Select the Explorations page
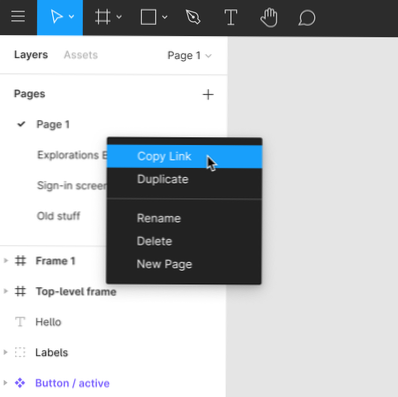The image size is (398, 397). (72, 155)
